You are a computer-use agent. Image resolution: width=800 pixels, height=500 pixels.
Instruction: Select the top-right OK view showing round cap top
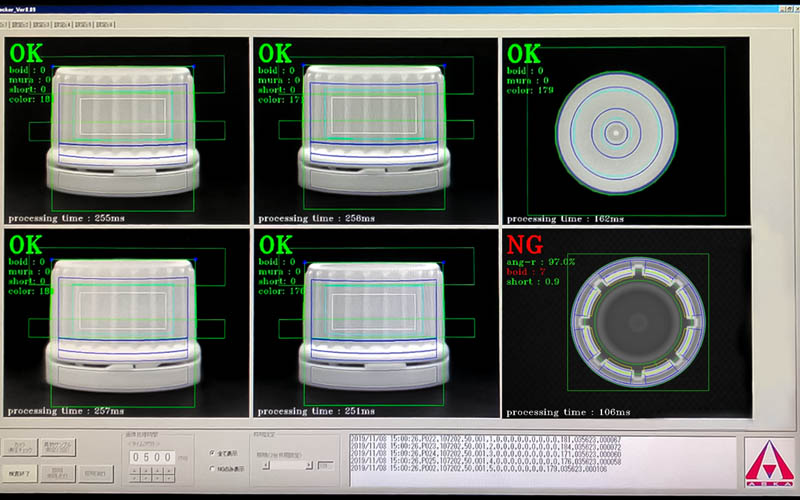[624, 130]
